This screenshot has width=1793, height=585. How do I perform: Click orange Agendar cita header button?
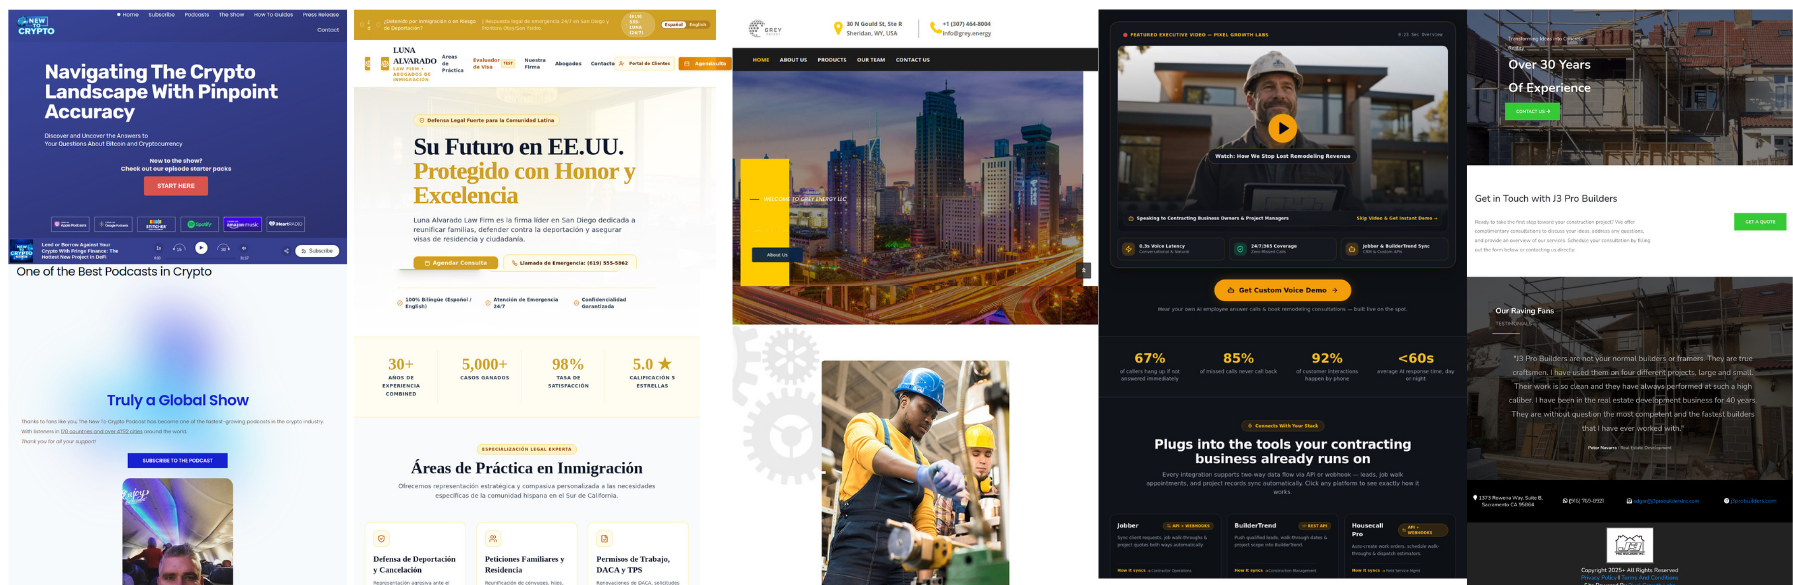pos(705,63)
